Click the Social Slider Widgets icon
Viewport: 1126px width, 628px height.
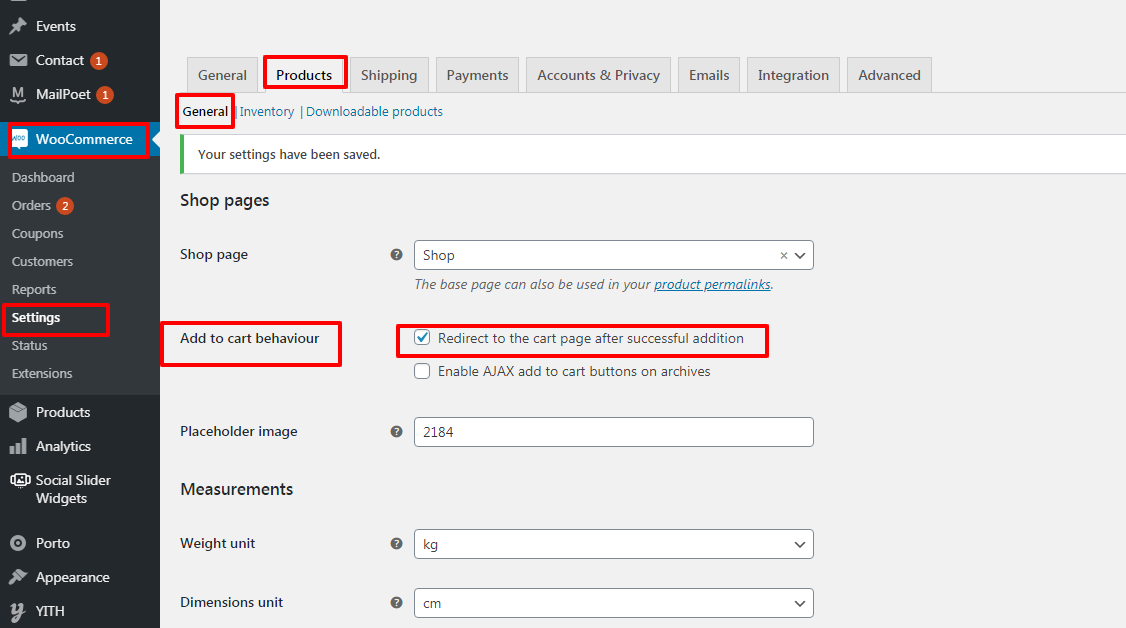coord(20,480)
